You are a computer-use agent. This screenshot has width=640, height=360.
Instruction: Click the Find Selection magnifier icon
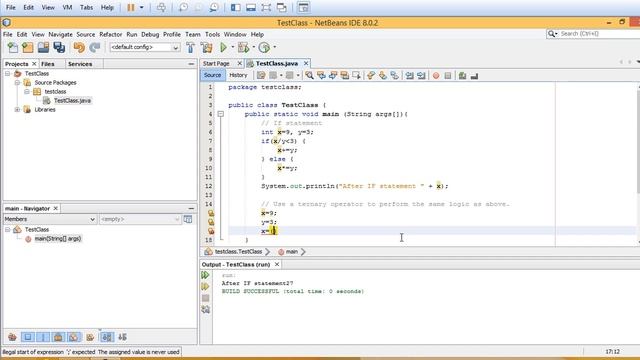coord(309,76)
